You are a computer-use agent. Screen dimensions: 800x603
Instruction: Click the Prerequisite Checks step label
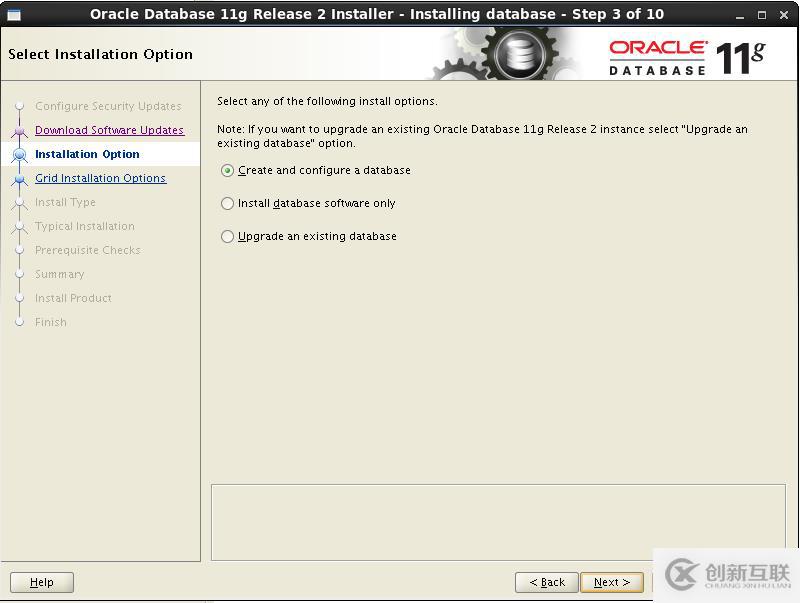(x=88, y=250)
